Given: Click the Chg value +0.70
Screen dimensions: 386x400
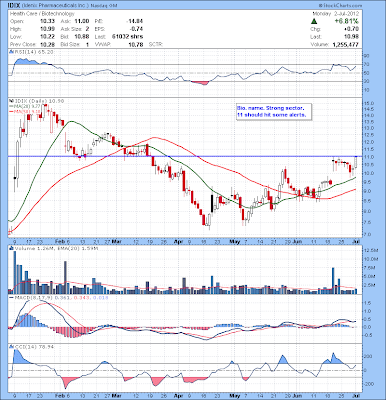Looking at the screenshot, I should tap(353, 29).
